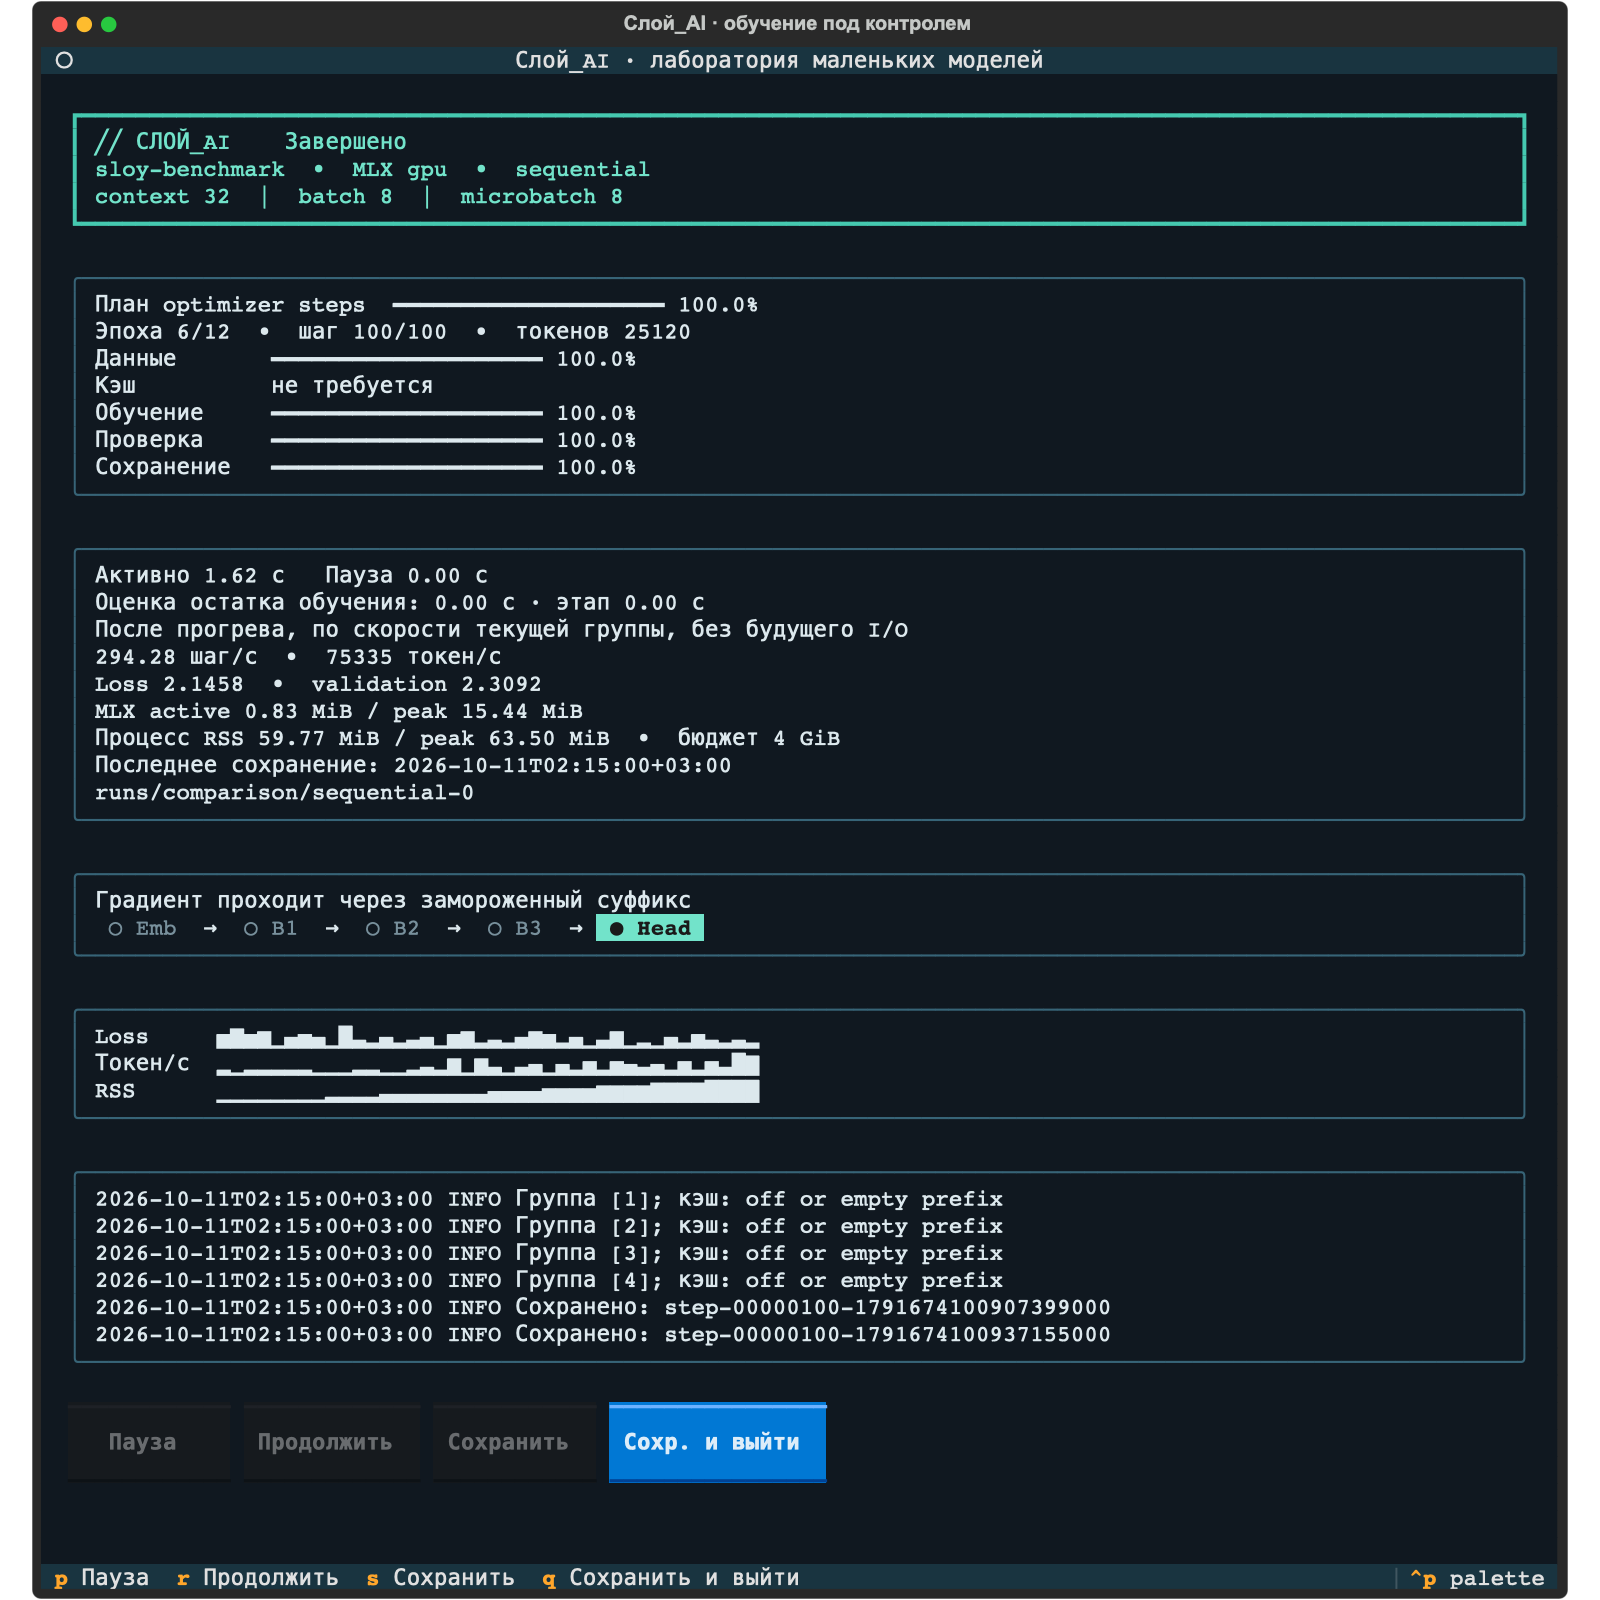Click the Группа [1] log line
The width and height of the screenshot is (1600, 1600).
point(549,1199)
